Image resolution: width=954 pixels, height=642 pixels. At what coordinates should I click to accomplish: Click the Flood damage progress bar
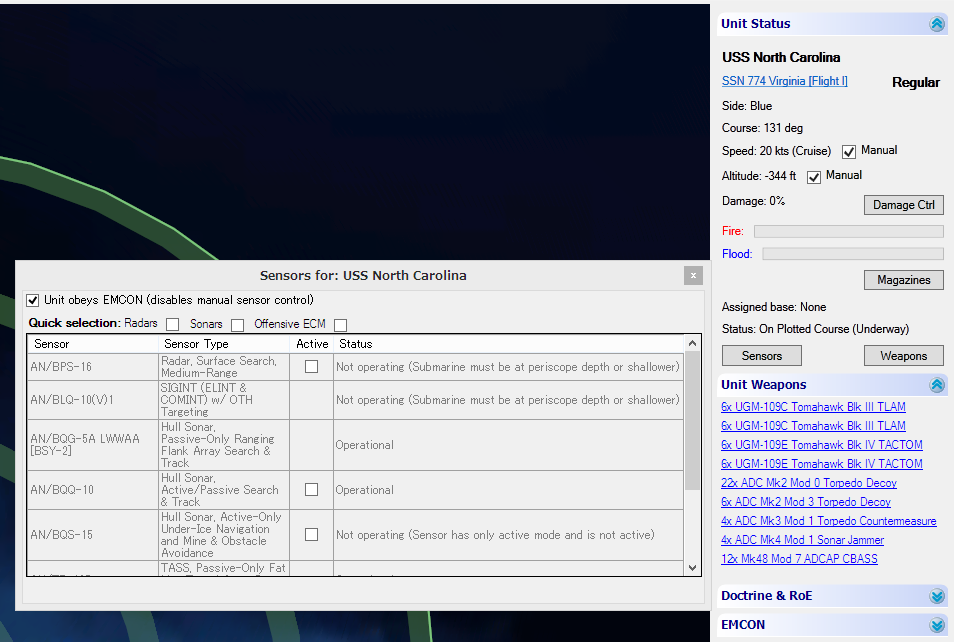point(853,254)
